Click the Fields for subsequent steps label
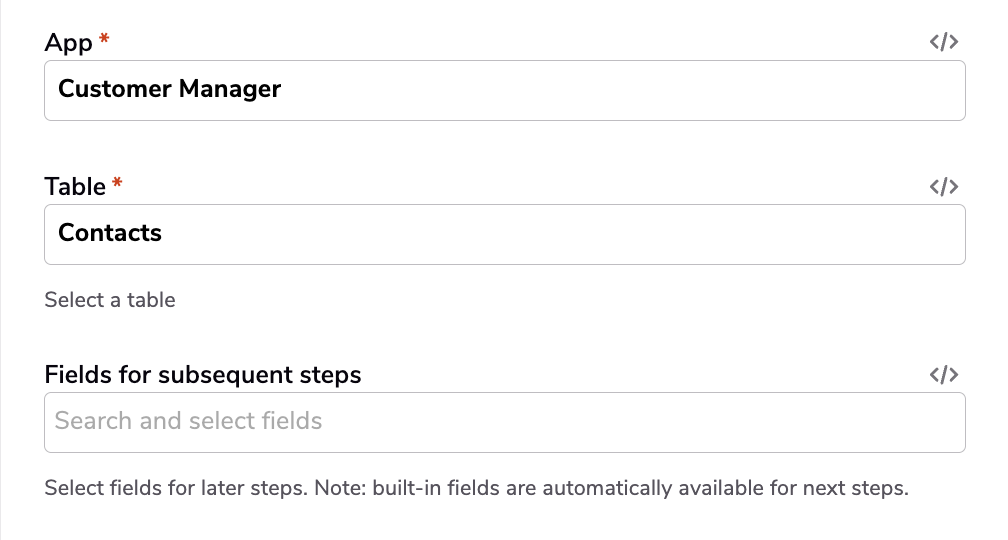 click(202, 375)
